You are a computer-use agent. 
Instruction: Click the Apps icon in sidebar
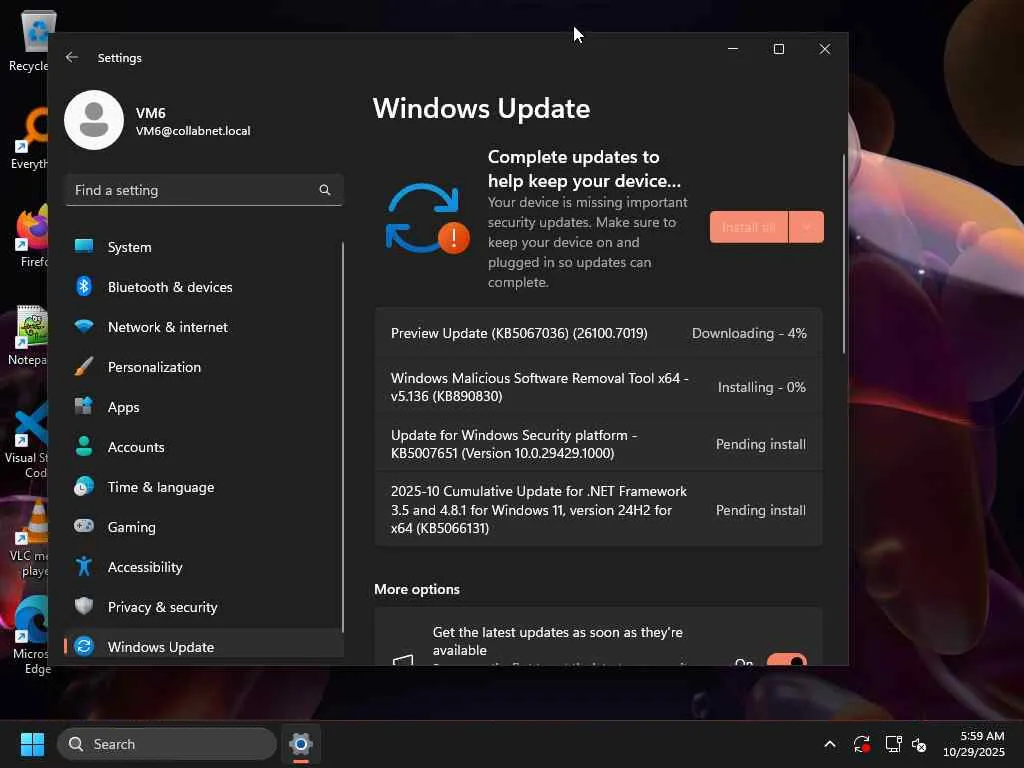[x=84, y=406]
